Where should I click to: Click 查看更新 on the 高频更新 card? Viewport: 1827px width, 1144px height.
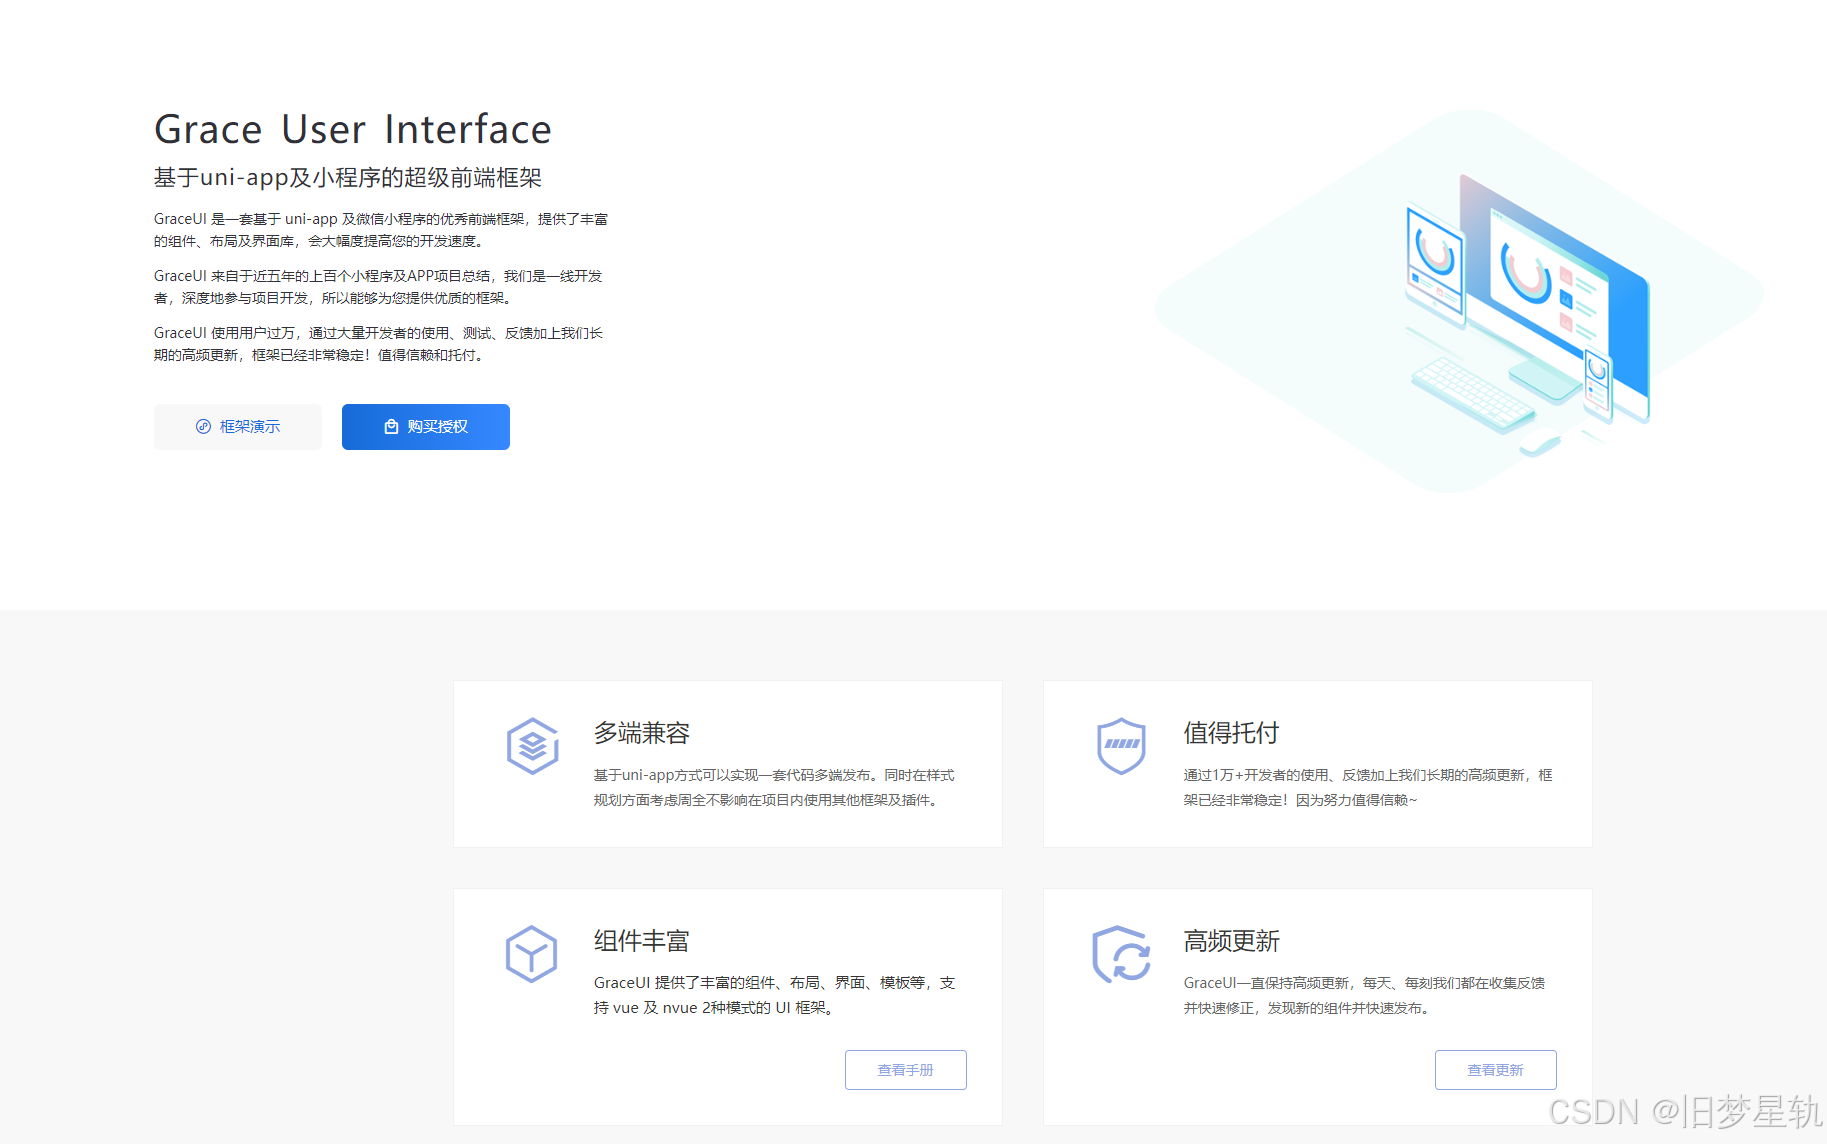click(x=1495, y=1069)
